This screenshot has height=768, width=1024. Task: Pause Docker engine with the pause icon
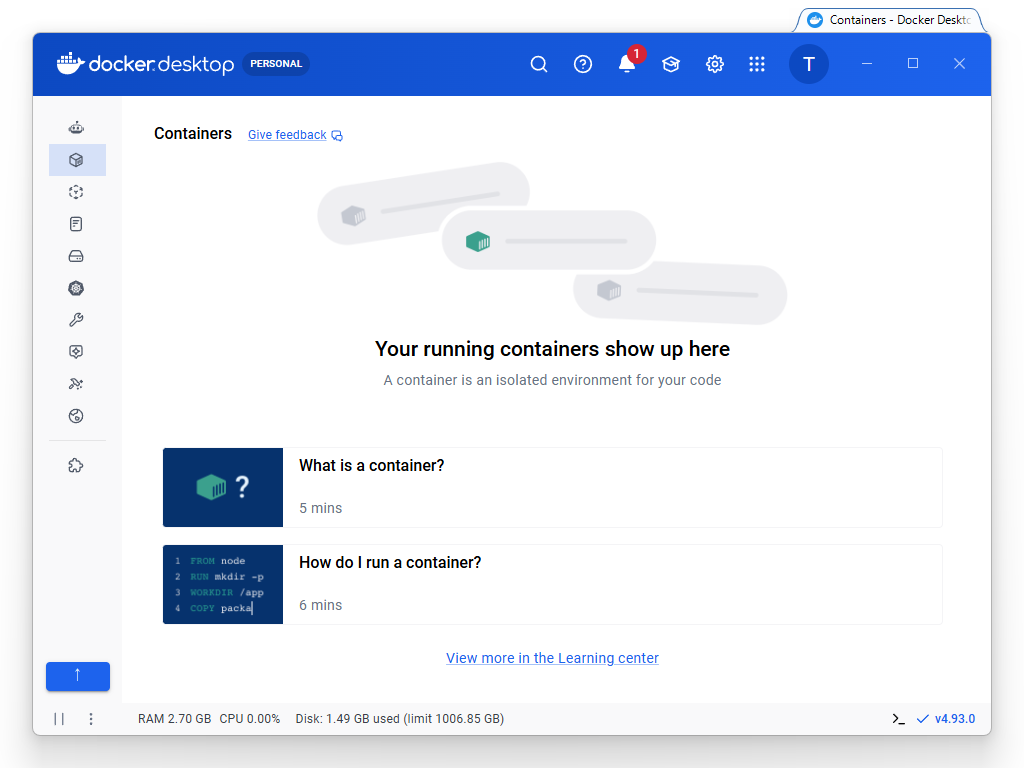(59, 719)
